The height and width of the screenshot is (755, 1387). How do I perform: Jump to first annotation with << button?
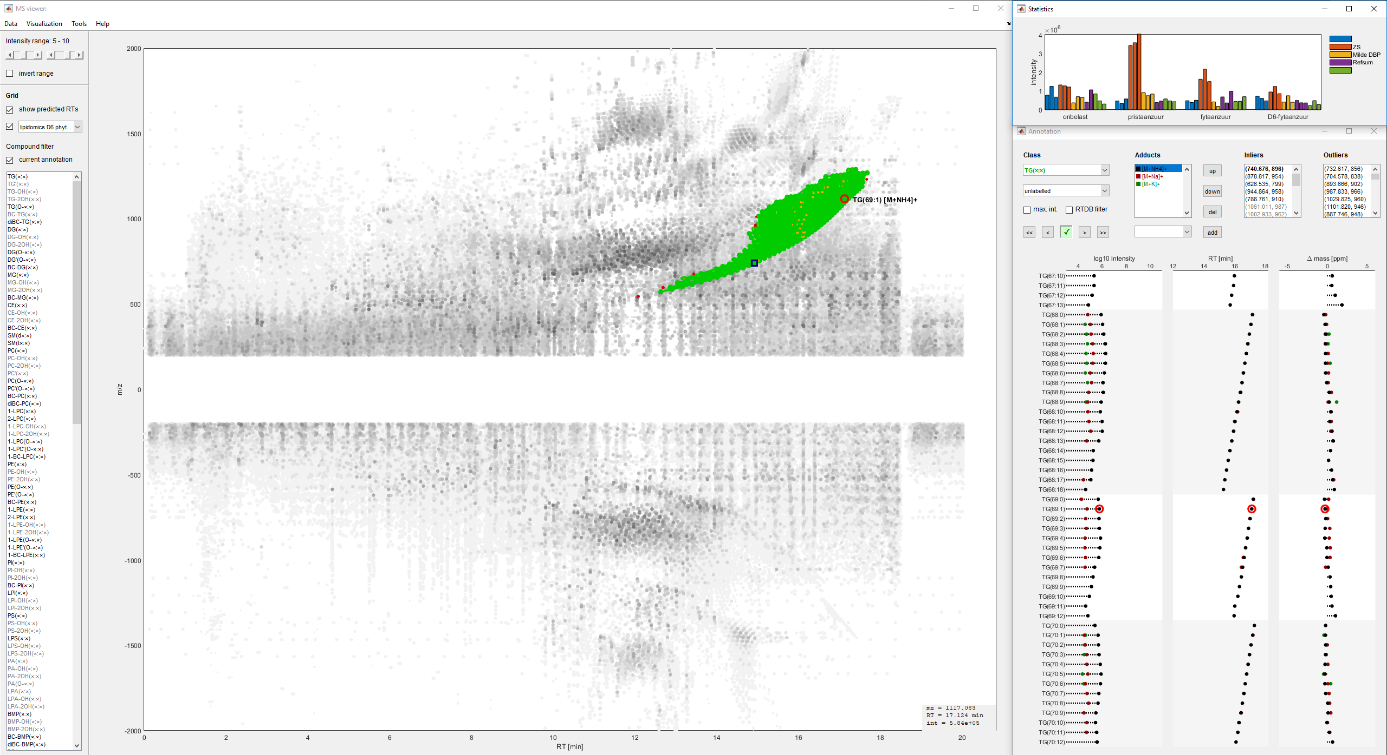(x=1029, y=232)
